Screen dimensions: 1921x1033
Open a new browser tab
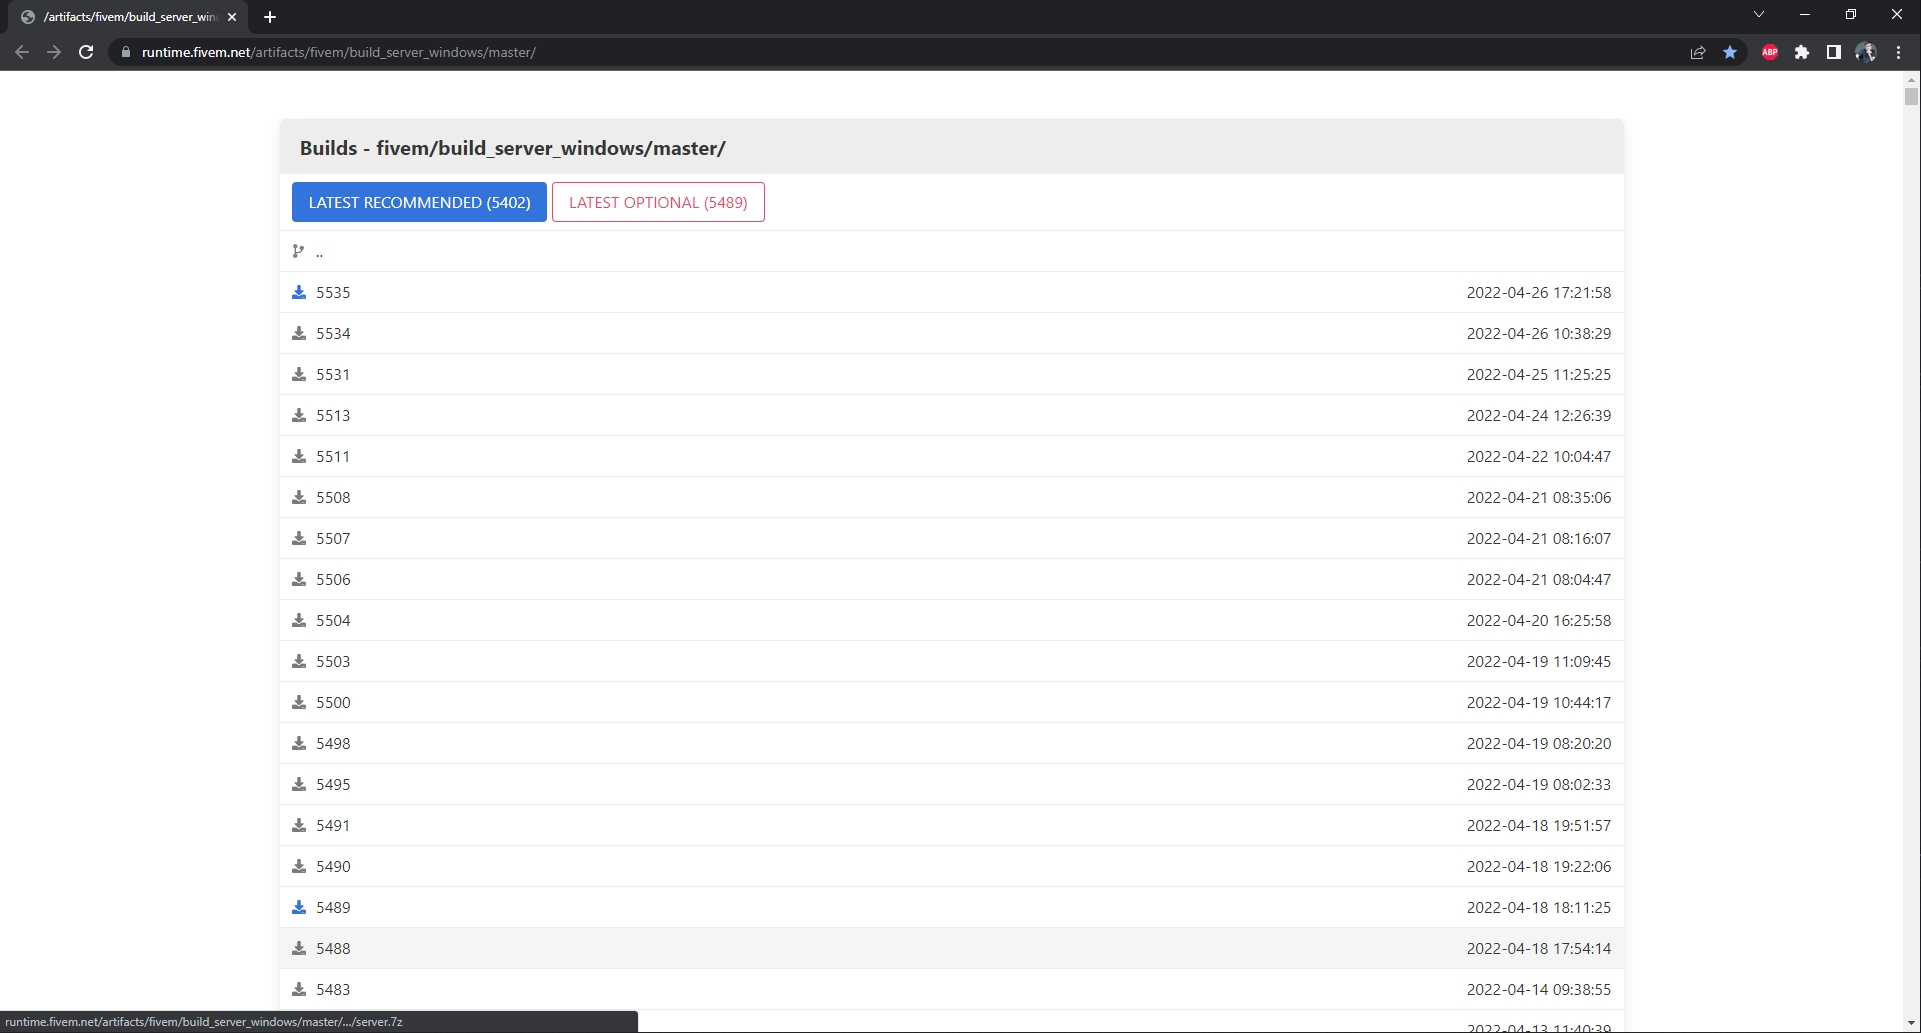coord(270,17)
